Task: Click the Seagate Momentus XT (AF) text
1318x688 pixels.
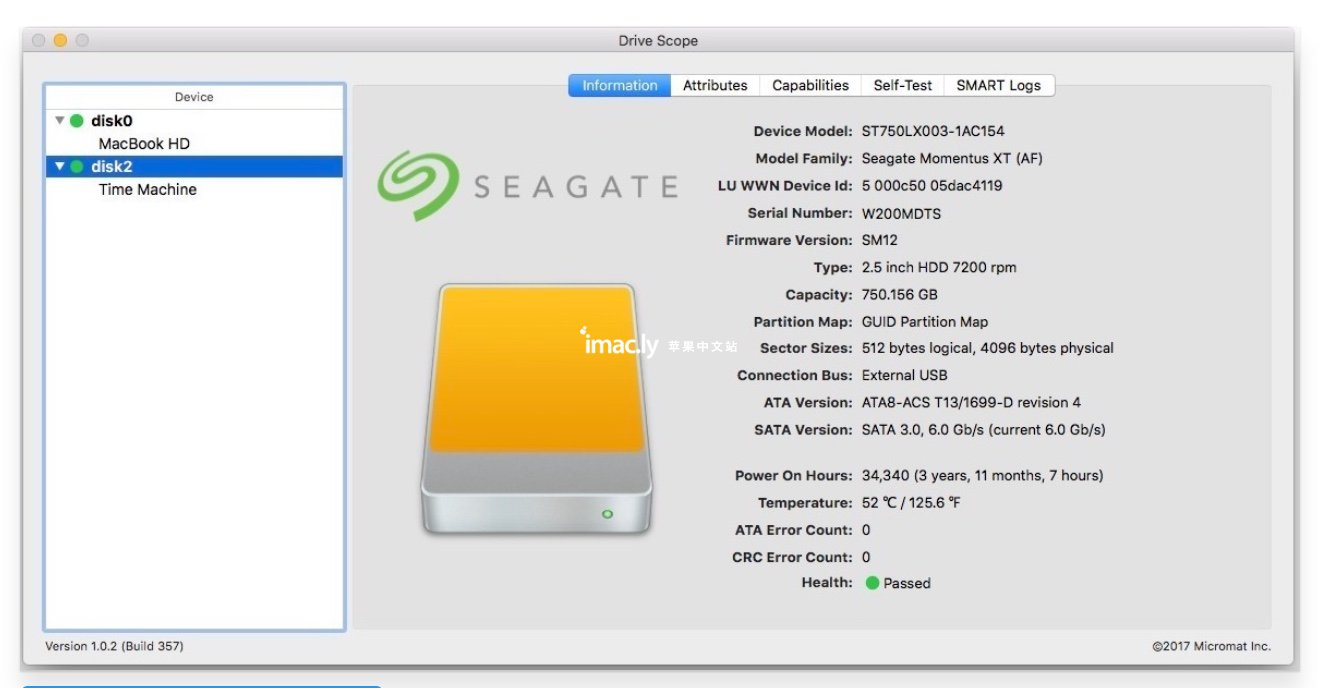Action: pyautogui.click(x=952, y=158)
